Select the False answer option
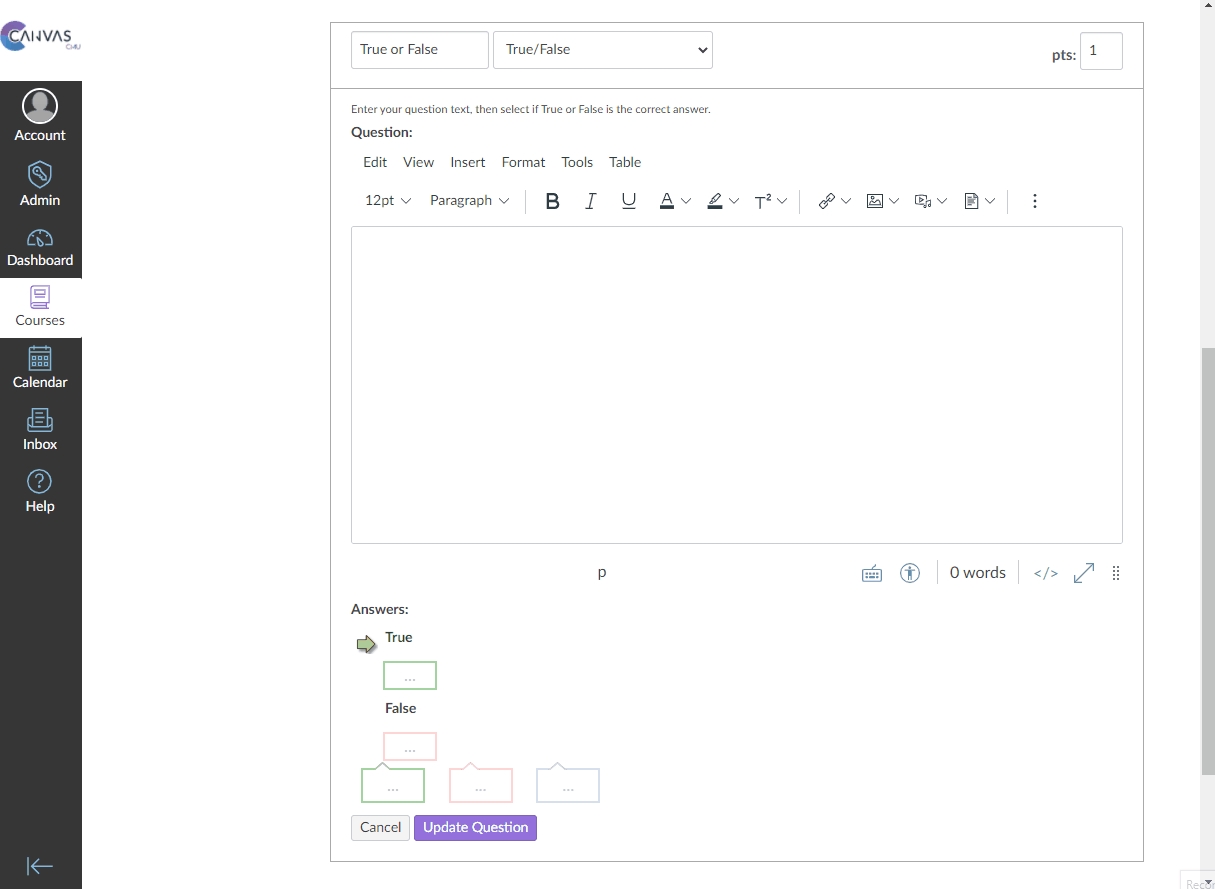 pyautogui.click(x=400, y=708)
